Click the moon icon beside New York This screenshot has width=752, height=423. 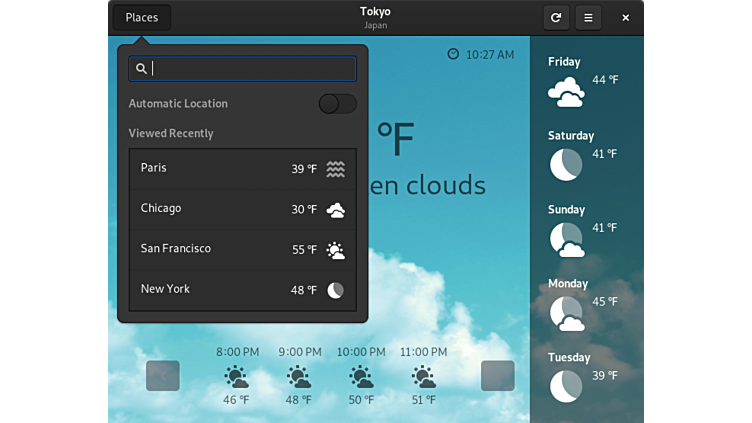pyautogui.click(x=336, y=290)
